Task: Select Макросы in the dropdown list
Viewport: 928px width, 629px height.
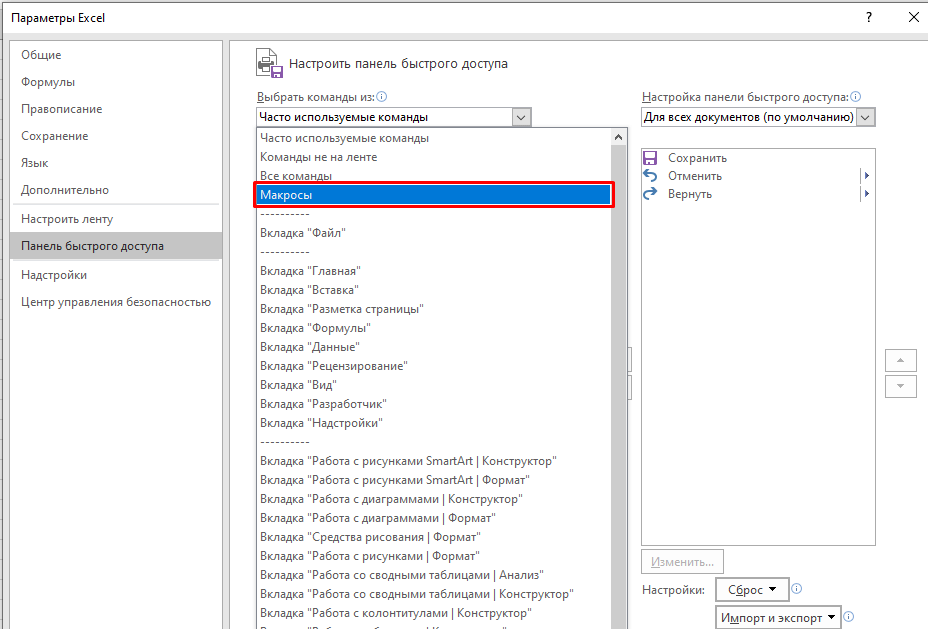Action: click(x=434, y=195)
